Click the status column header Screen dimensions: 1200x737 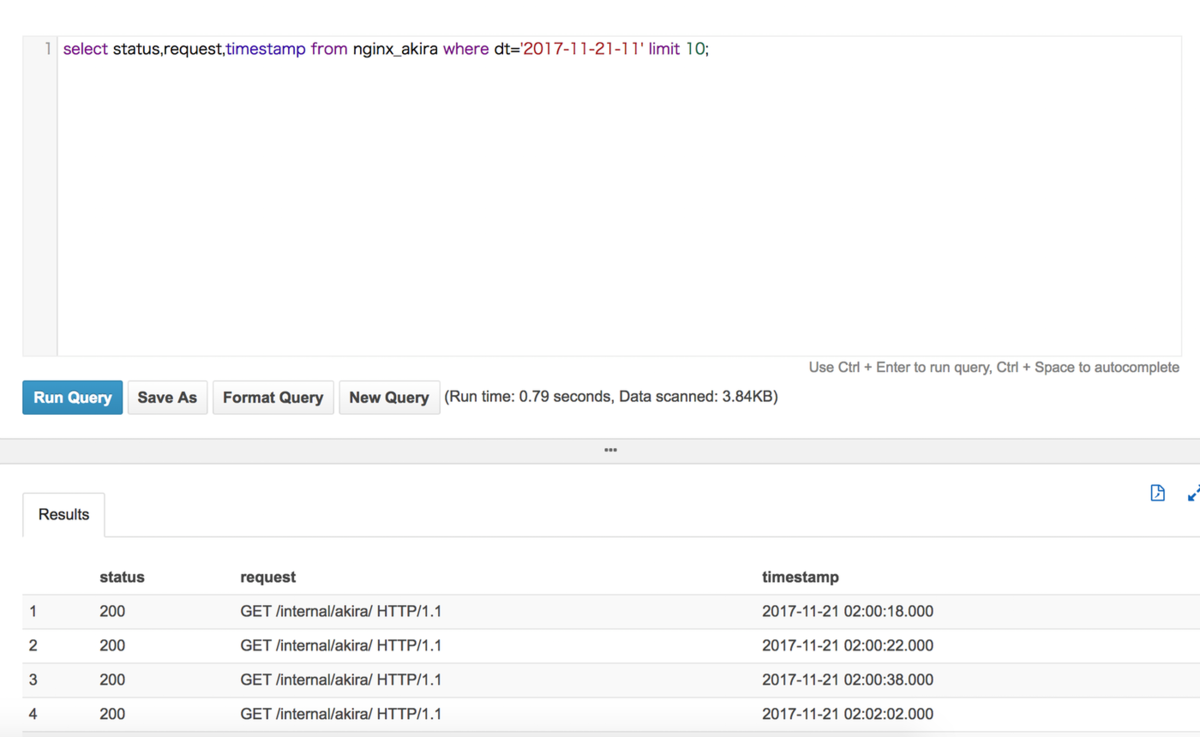122,577
